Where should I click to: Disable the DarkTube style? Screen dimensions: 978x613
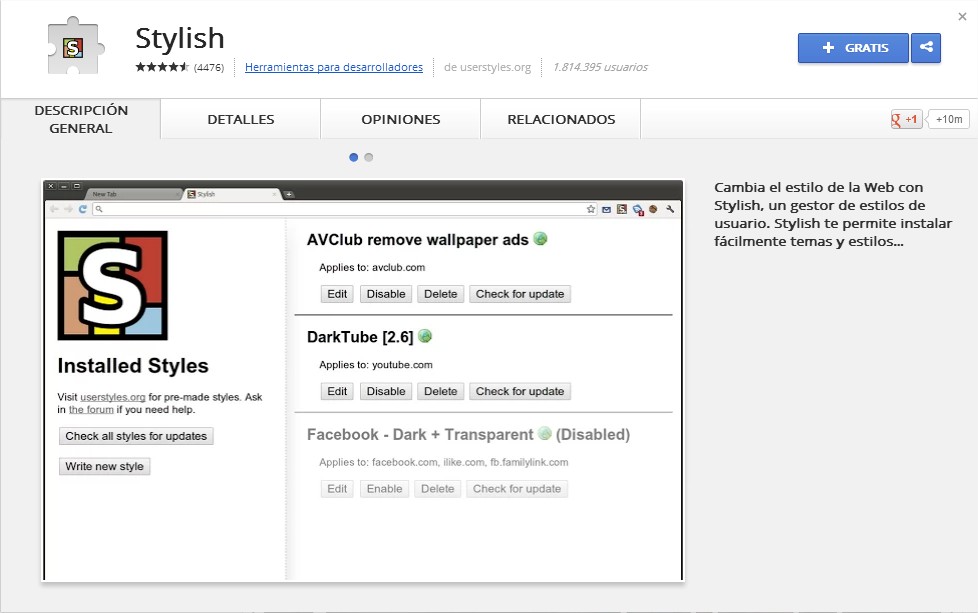click(385, 391)
